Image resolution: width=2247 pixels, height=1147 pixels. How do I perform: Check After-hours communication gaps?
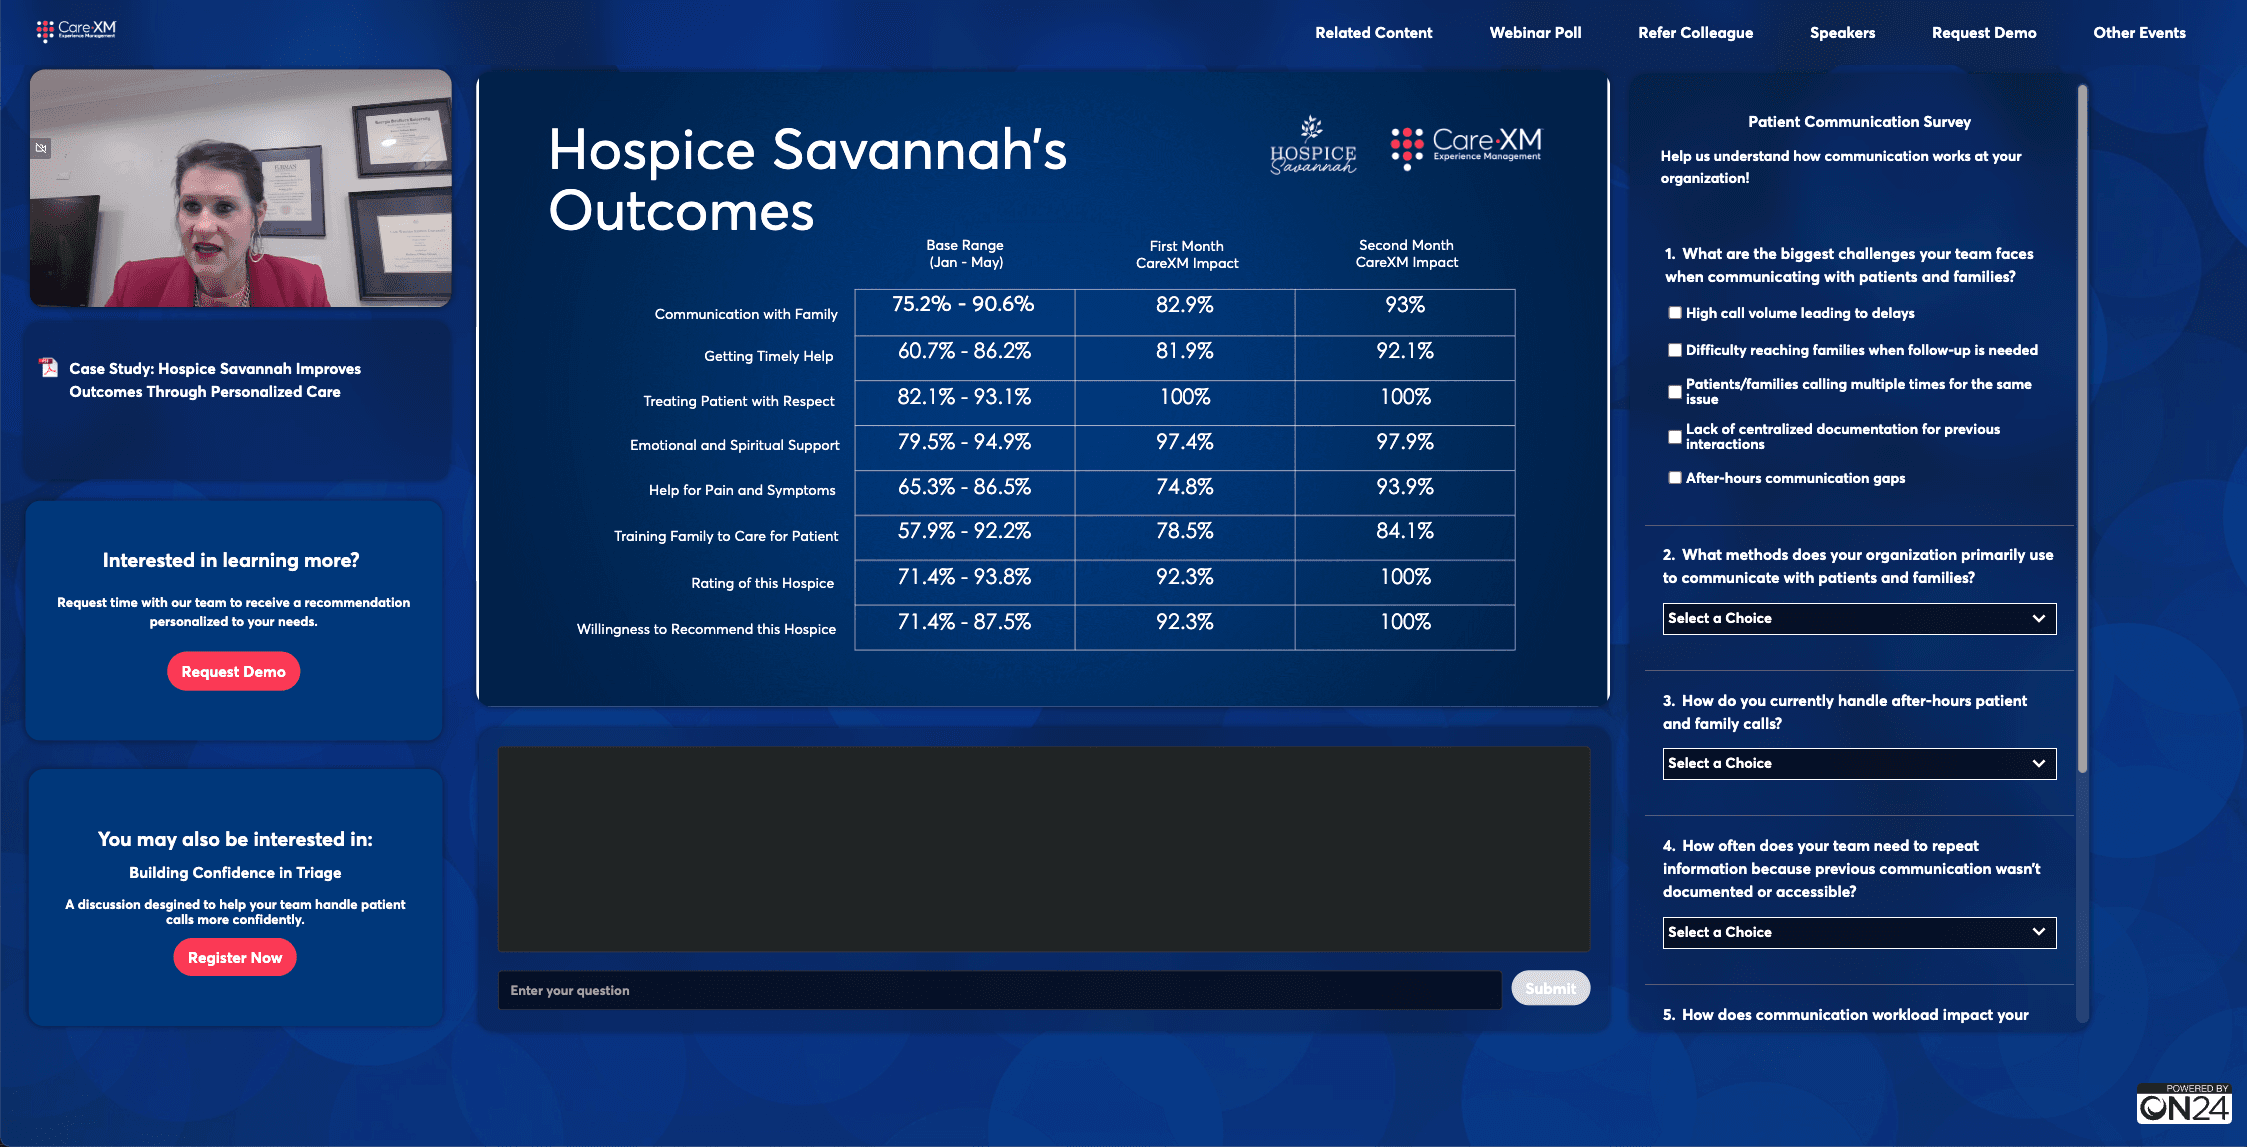pos(1675,478)
